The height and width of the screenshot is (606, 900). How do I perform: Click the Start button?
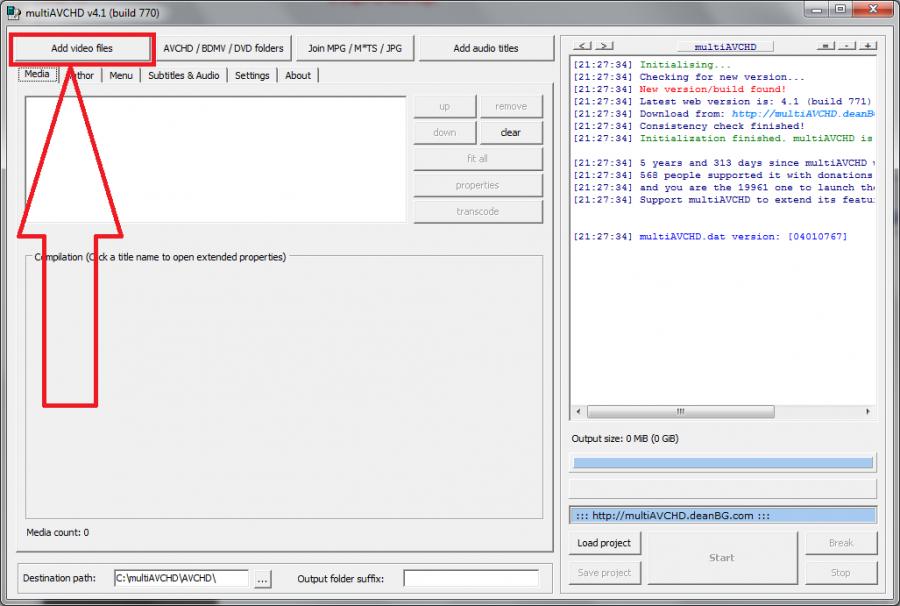click(722, 558)
